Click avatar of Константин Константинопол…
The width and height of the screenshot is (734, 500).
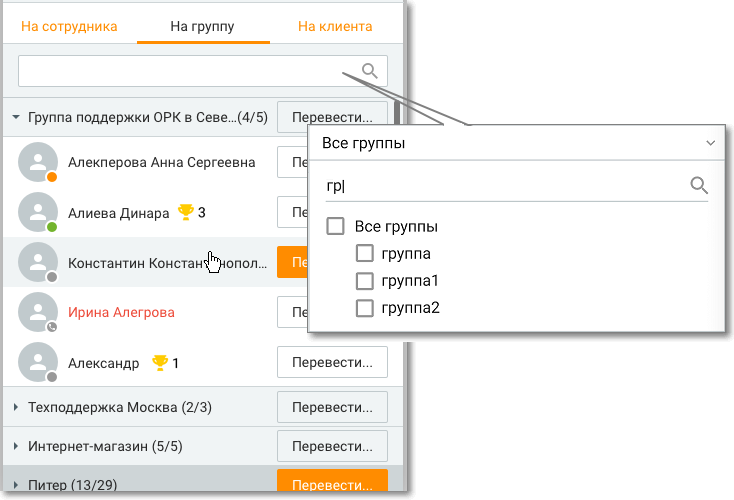coord(38,262)
